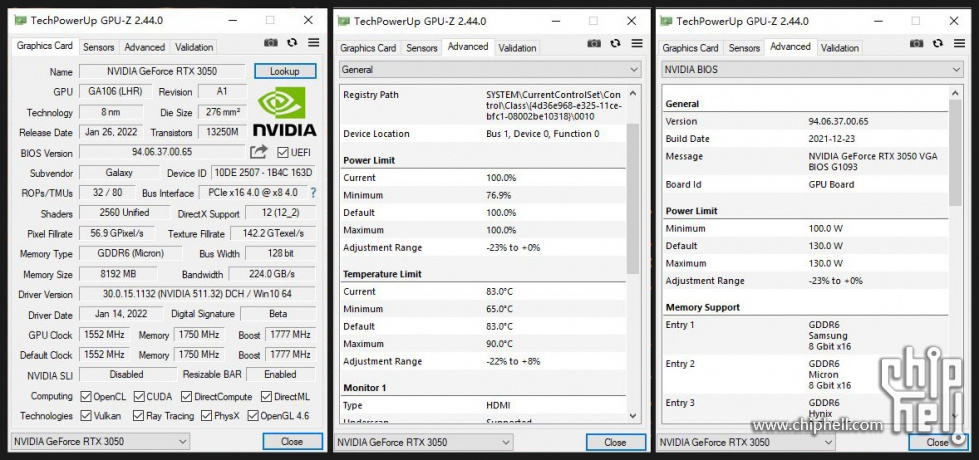Open hamburger menu in left GPU-Z window
Screen dimensions: 979x460
click(x=313, y=42)
